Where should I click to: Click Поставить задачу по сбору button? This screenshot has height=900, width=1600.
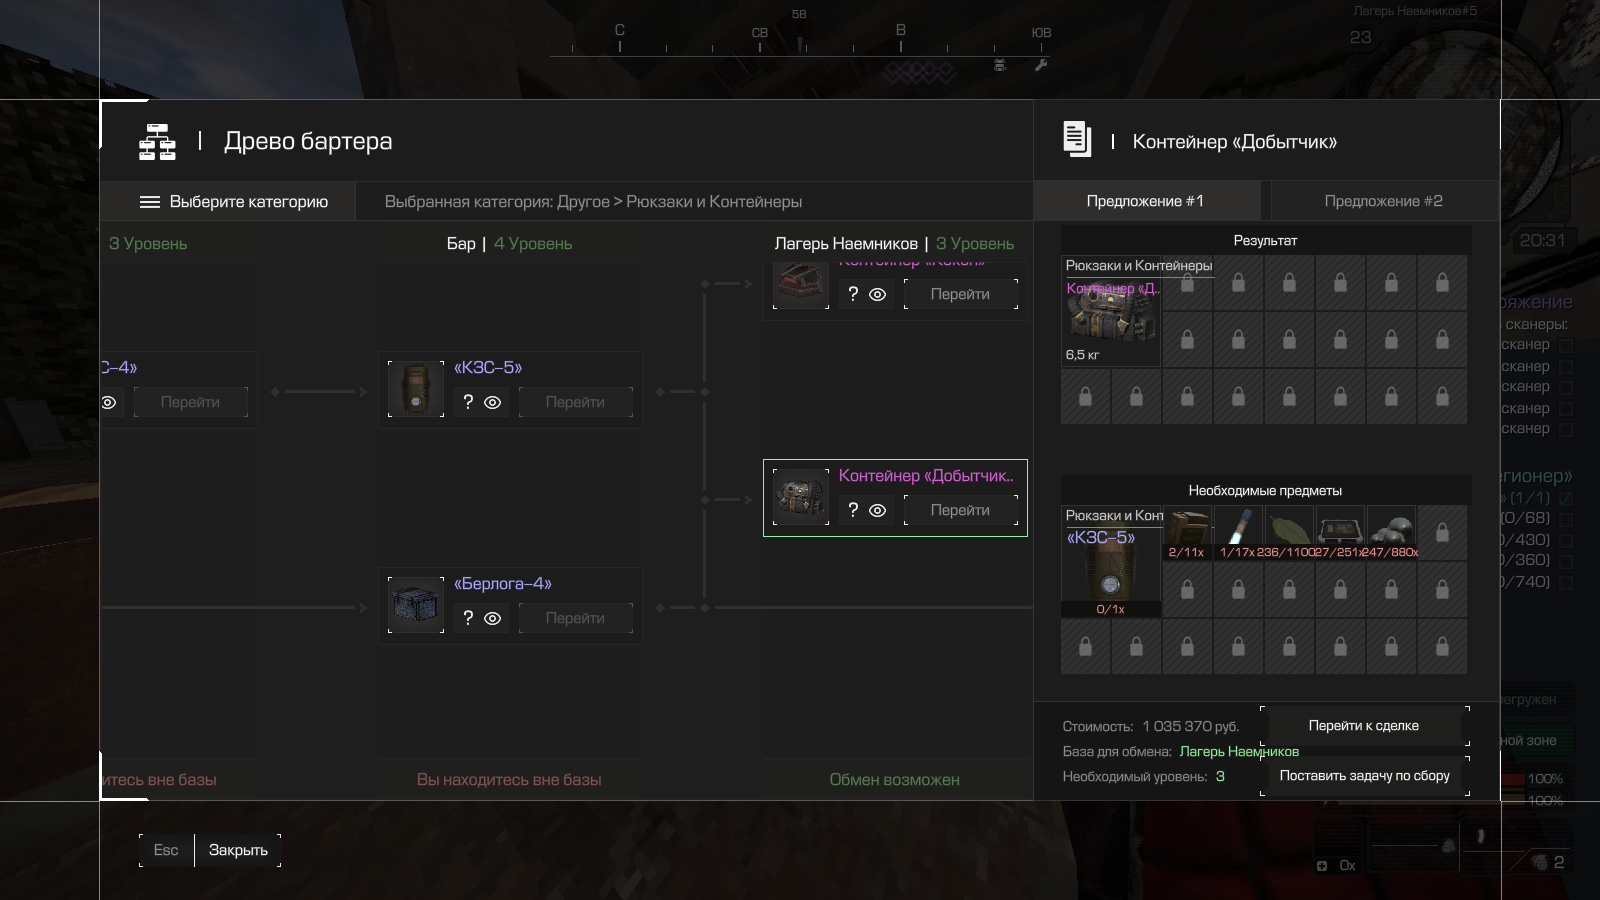(x=1364, y=776)
